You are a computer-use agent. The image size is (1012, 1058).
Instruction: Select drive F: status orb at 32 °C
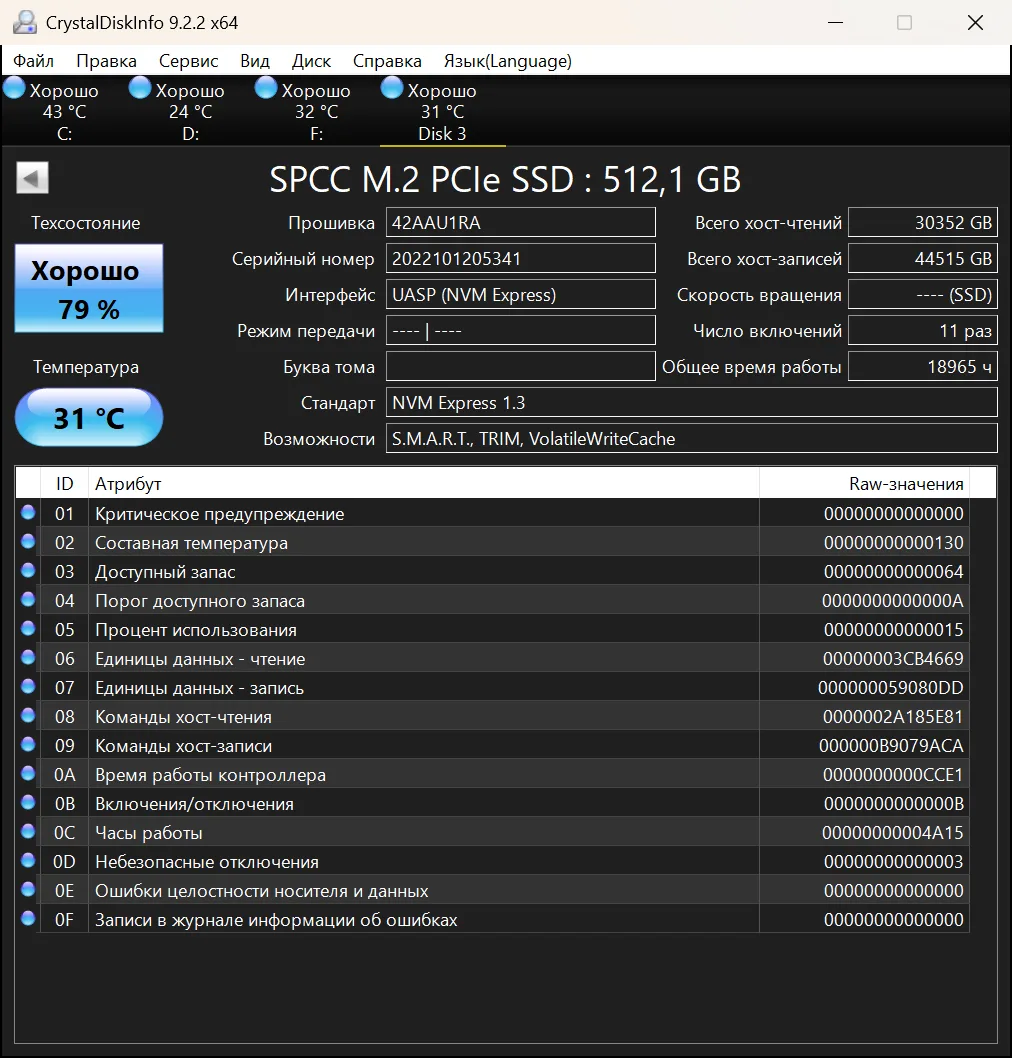266,89
